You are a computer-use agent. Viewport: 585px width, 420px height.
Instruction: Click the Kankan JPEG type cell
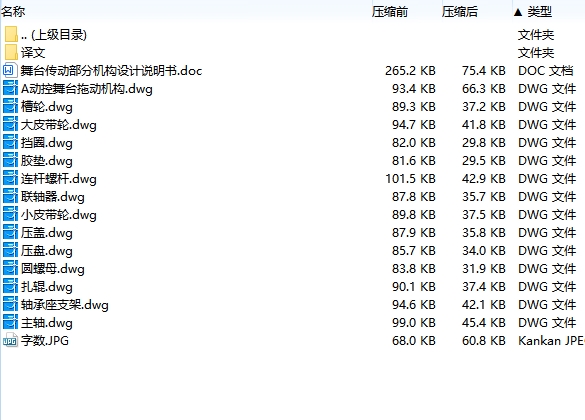551,341
